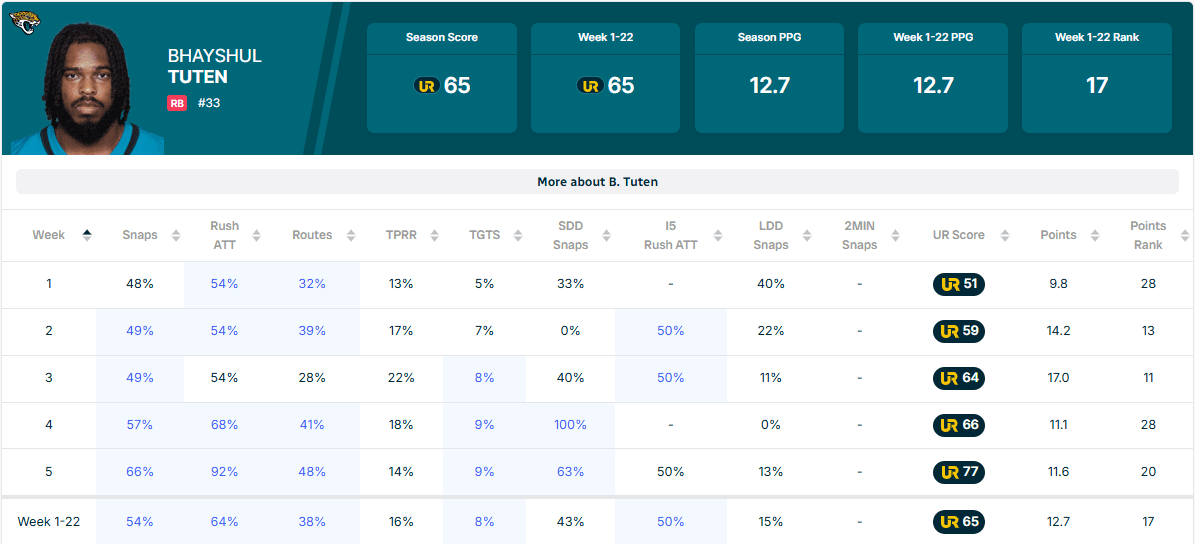The height and width of the screenshot is (544, 1195).
Task: Select the Season PPG card
Action: [x=770, y=78]
